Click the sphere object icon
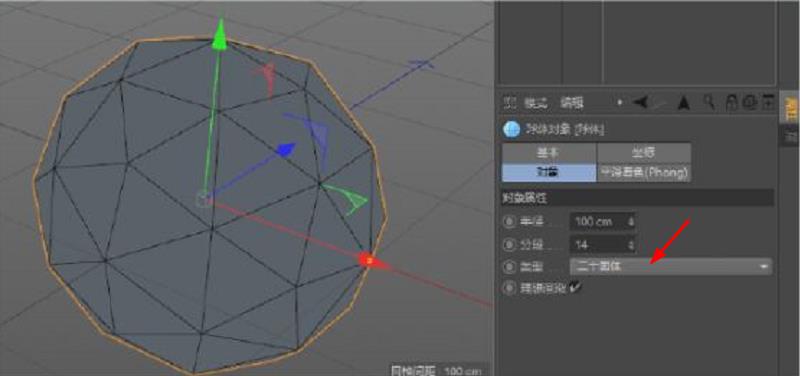The height and width of the screenshot is (376, 800). click(x=511, y=130)
